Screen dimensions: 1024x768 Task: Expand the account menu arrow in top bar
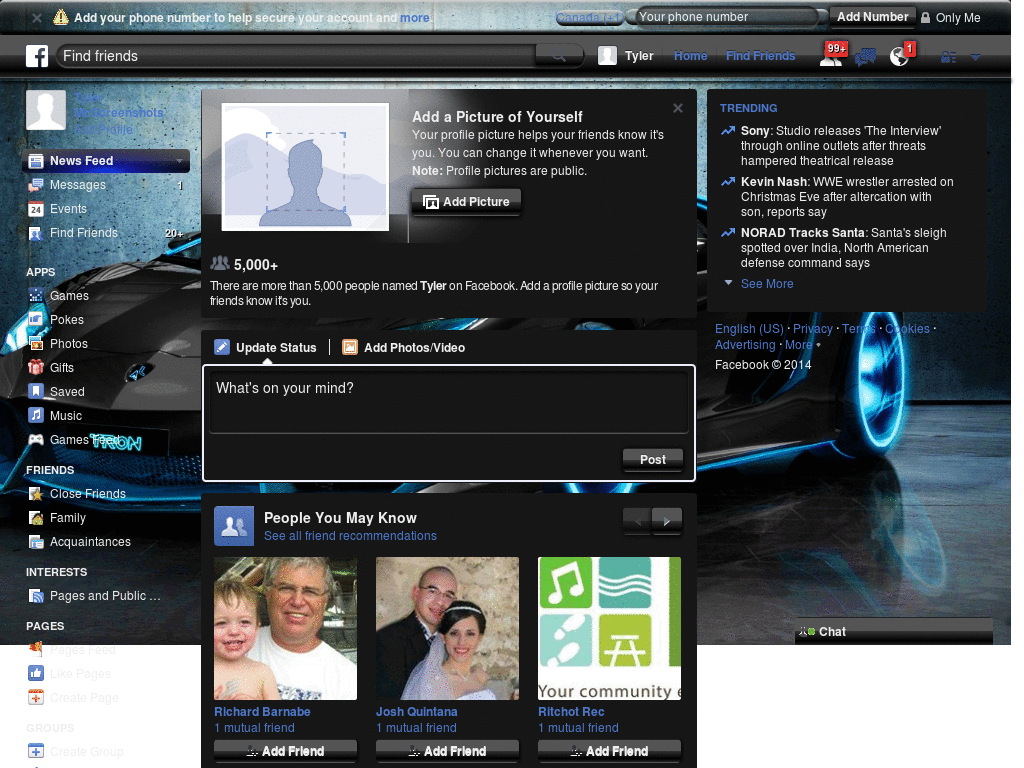coord(975,57)
